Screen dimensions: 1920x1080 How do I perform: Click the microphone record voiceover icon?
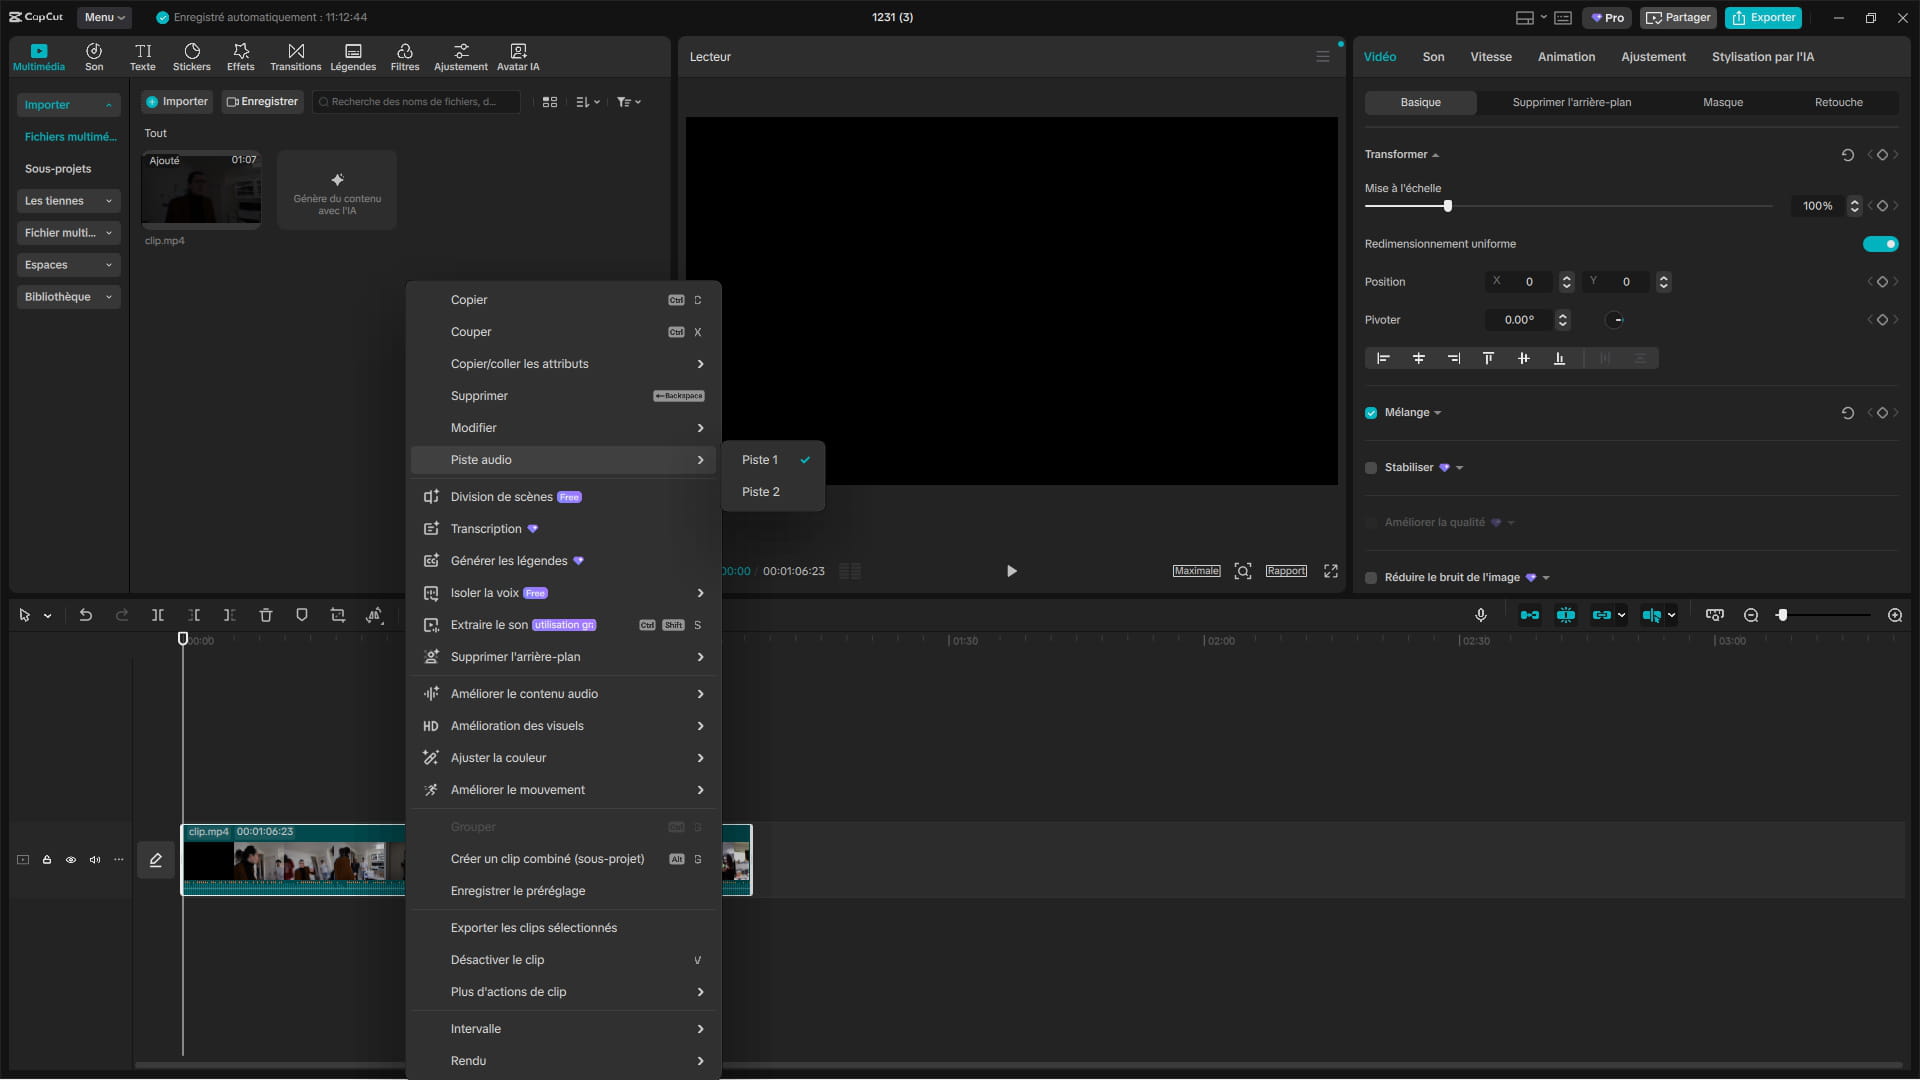(1481, 615)
